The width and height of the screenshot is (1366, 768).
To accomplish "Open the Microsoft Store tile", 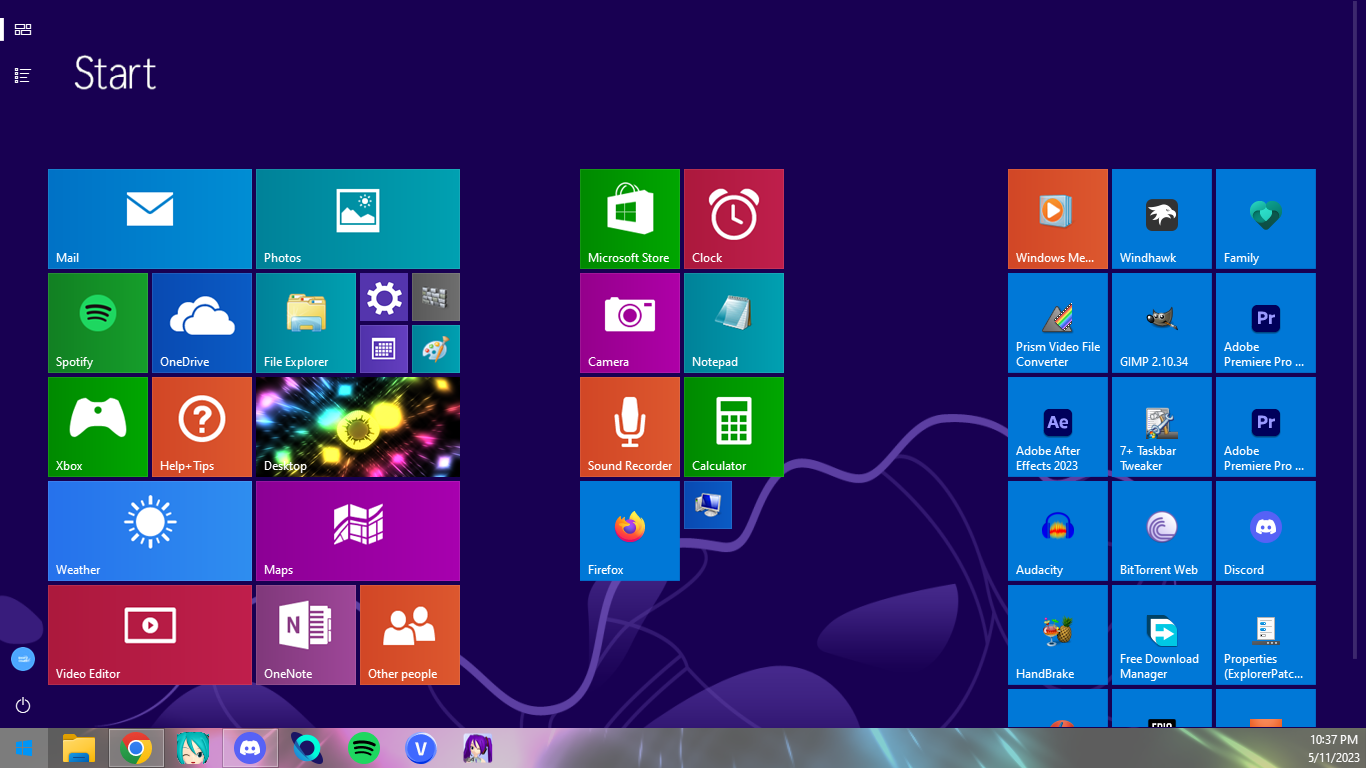I will click(630, 219).
